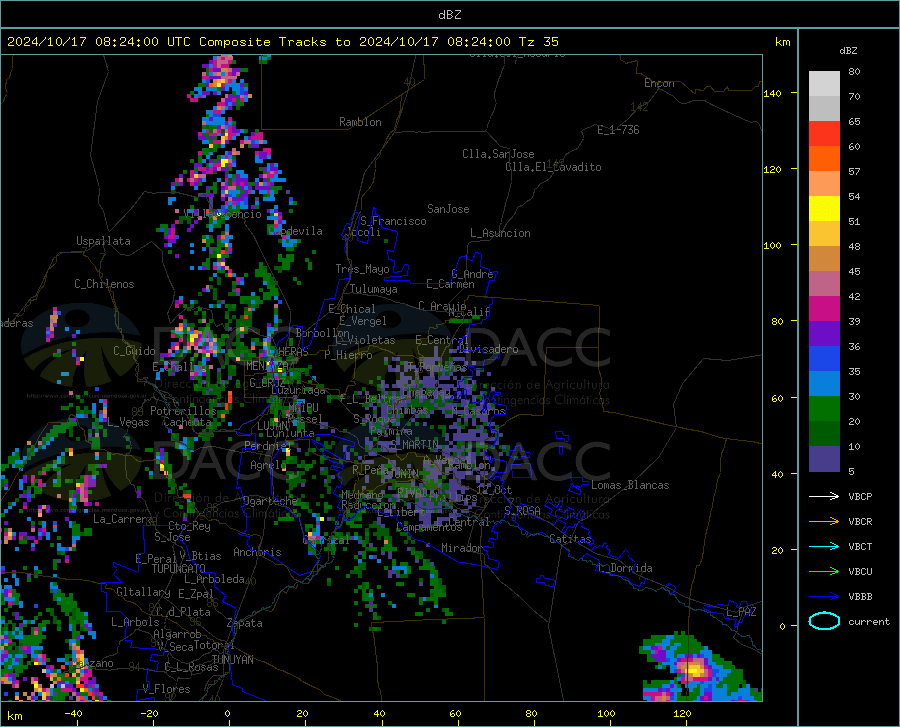Click the 'TUPUNGATO' map label
The image size is (900, 727).
pos(179,569)
